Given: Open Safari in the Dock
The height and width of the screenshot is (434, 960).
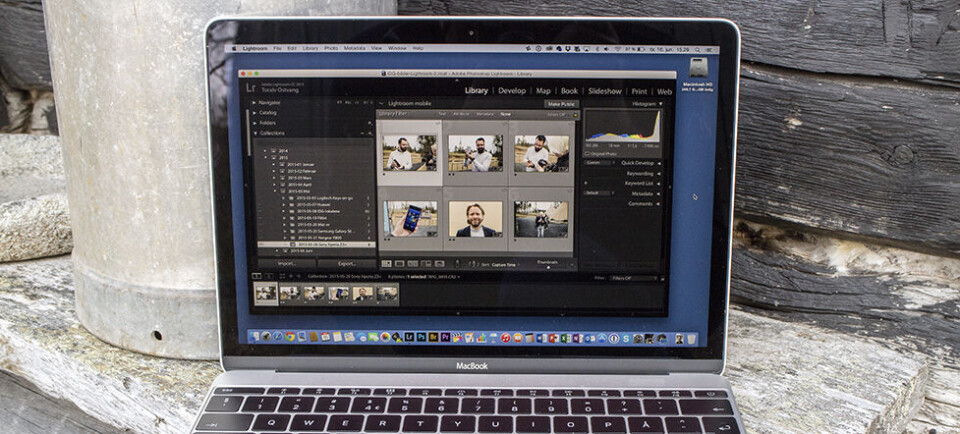Looking at the screenshot, I should tap(277, 338).
